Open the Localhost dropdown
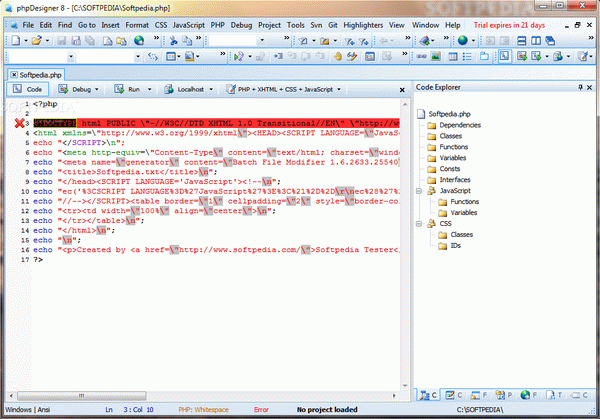The width and height of the screenshot is (600, 419). click(x=211, y=89)
